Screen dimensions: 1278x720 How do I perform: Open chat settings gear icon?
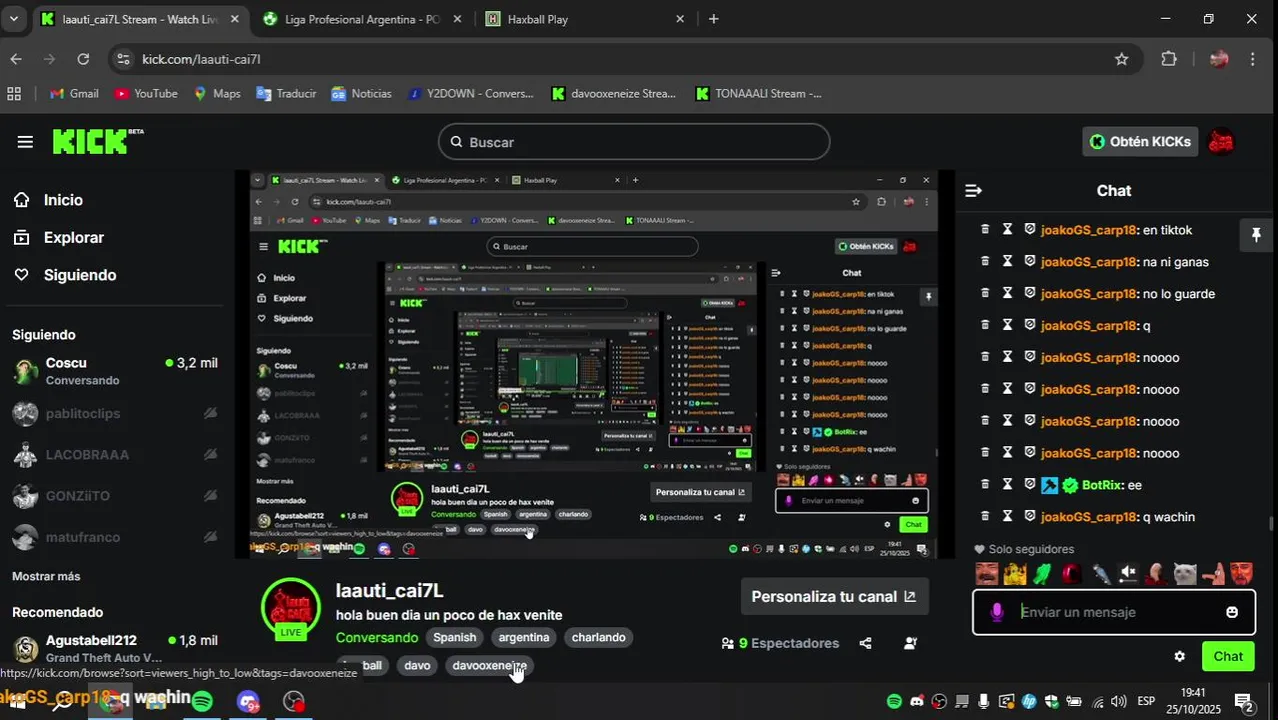pos(1179,657)
